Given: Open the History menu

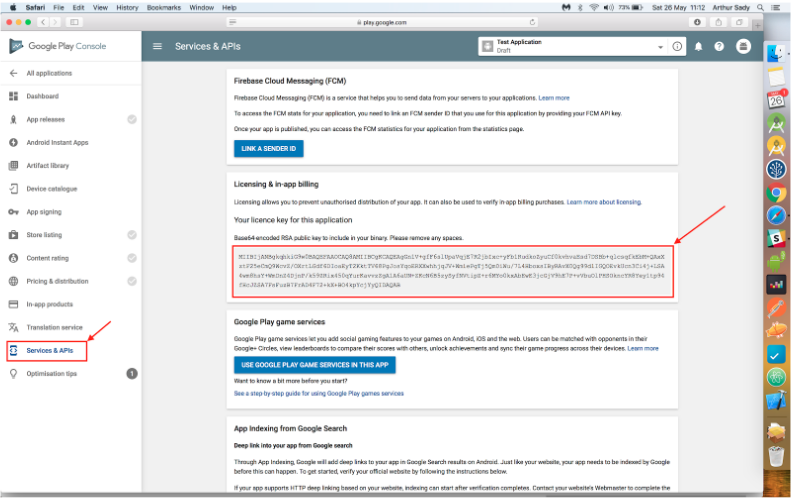Looking at the screenshot, I should [127, 8].
